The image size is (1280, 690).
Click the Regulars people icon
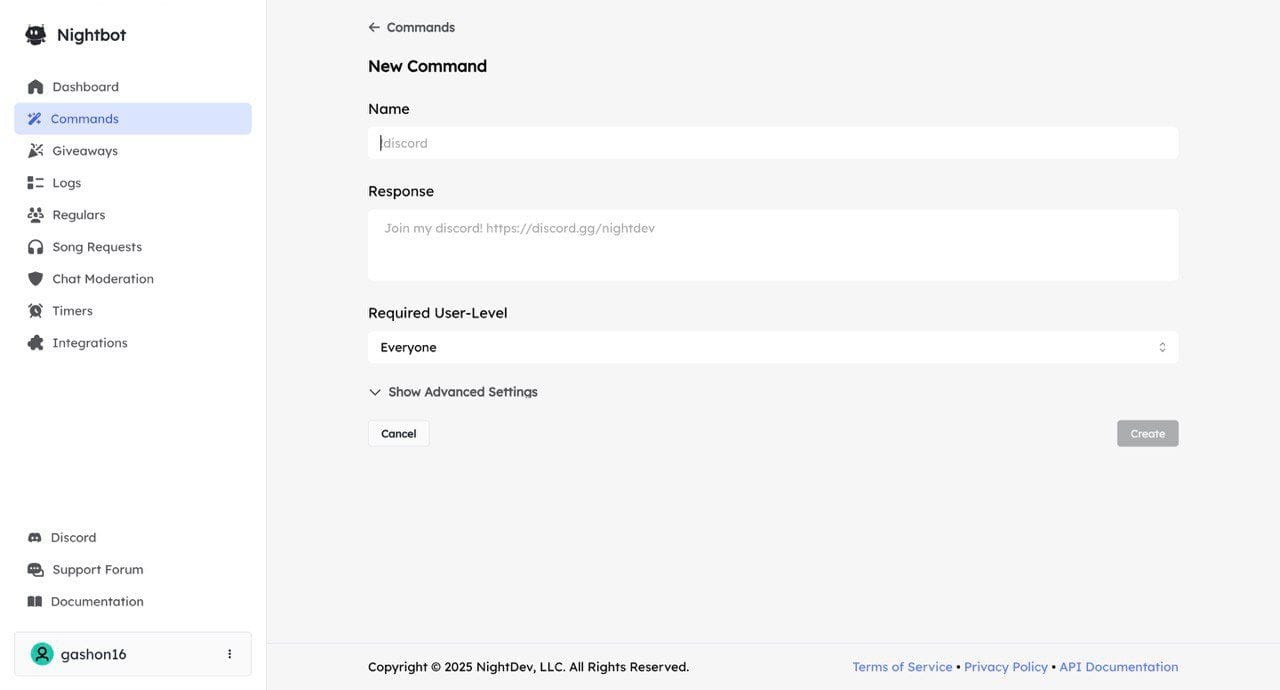(x=36, y=215)
